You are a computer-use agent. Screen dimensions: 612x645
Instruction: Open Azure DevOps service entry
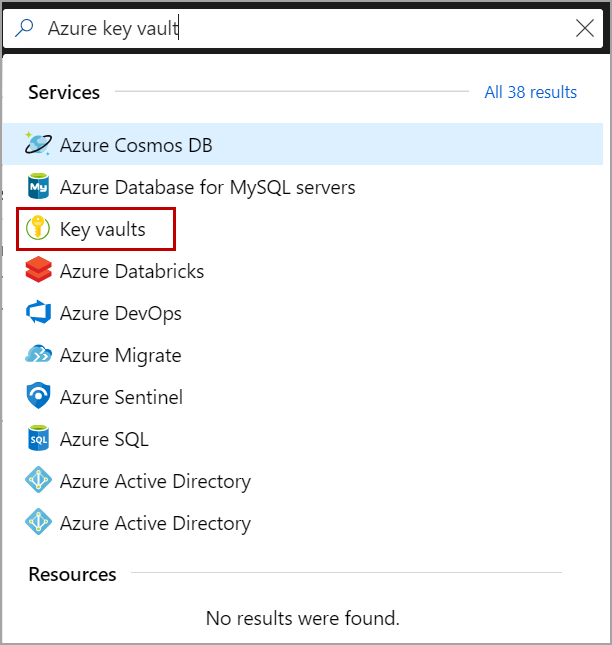coord(121,313)
